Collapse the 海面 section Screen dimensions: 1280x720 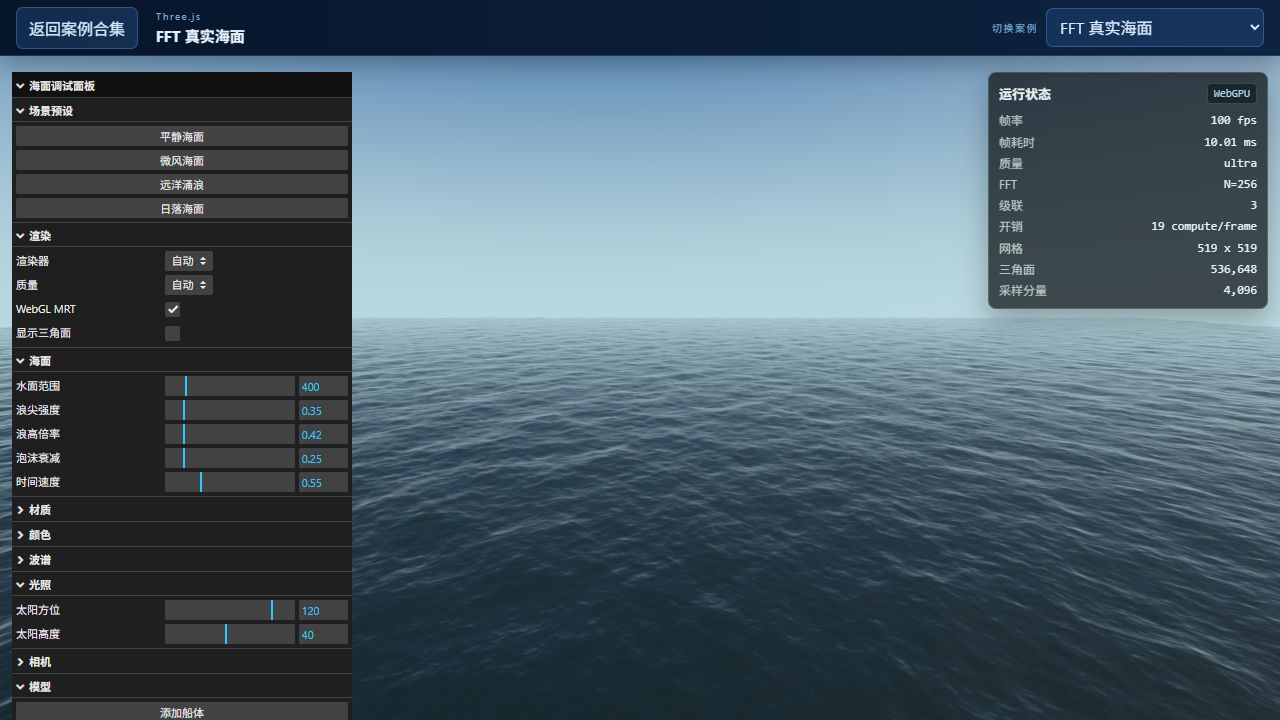(x=182, y=361)
